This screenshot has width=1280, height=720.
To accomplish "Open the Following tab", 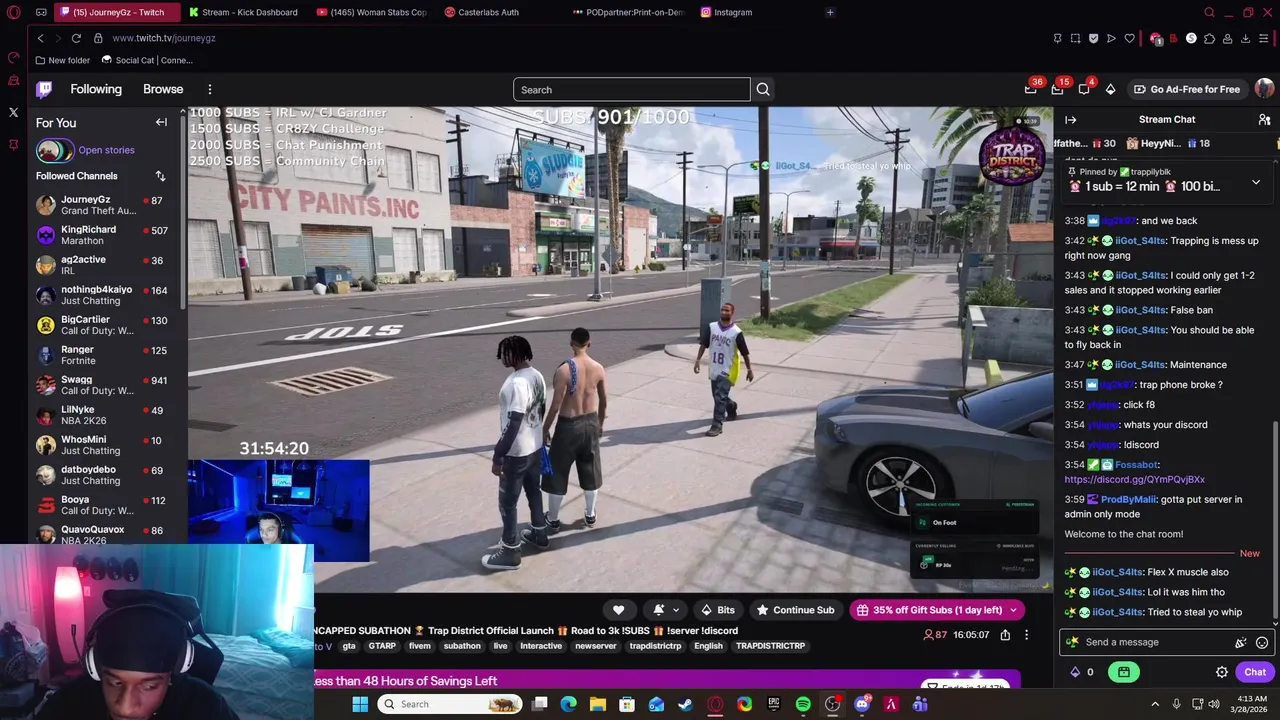I will point(96,89).
